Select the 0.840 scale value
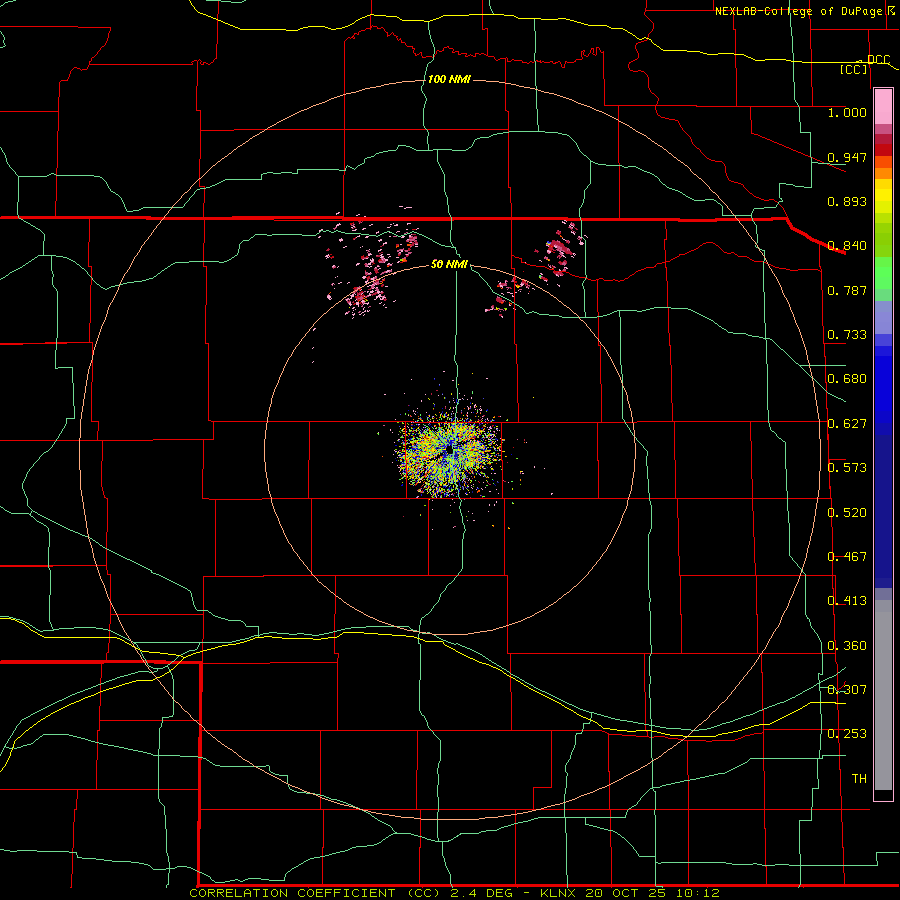This screenshot has height=900, width=900. 847,246
